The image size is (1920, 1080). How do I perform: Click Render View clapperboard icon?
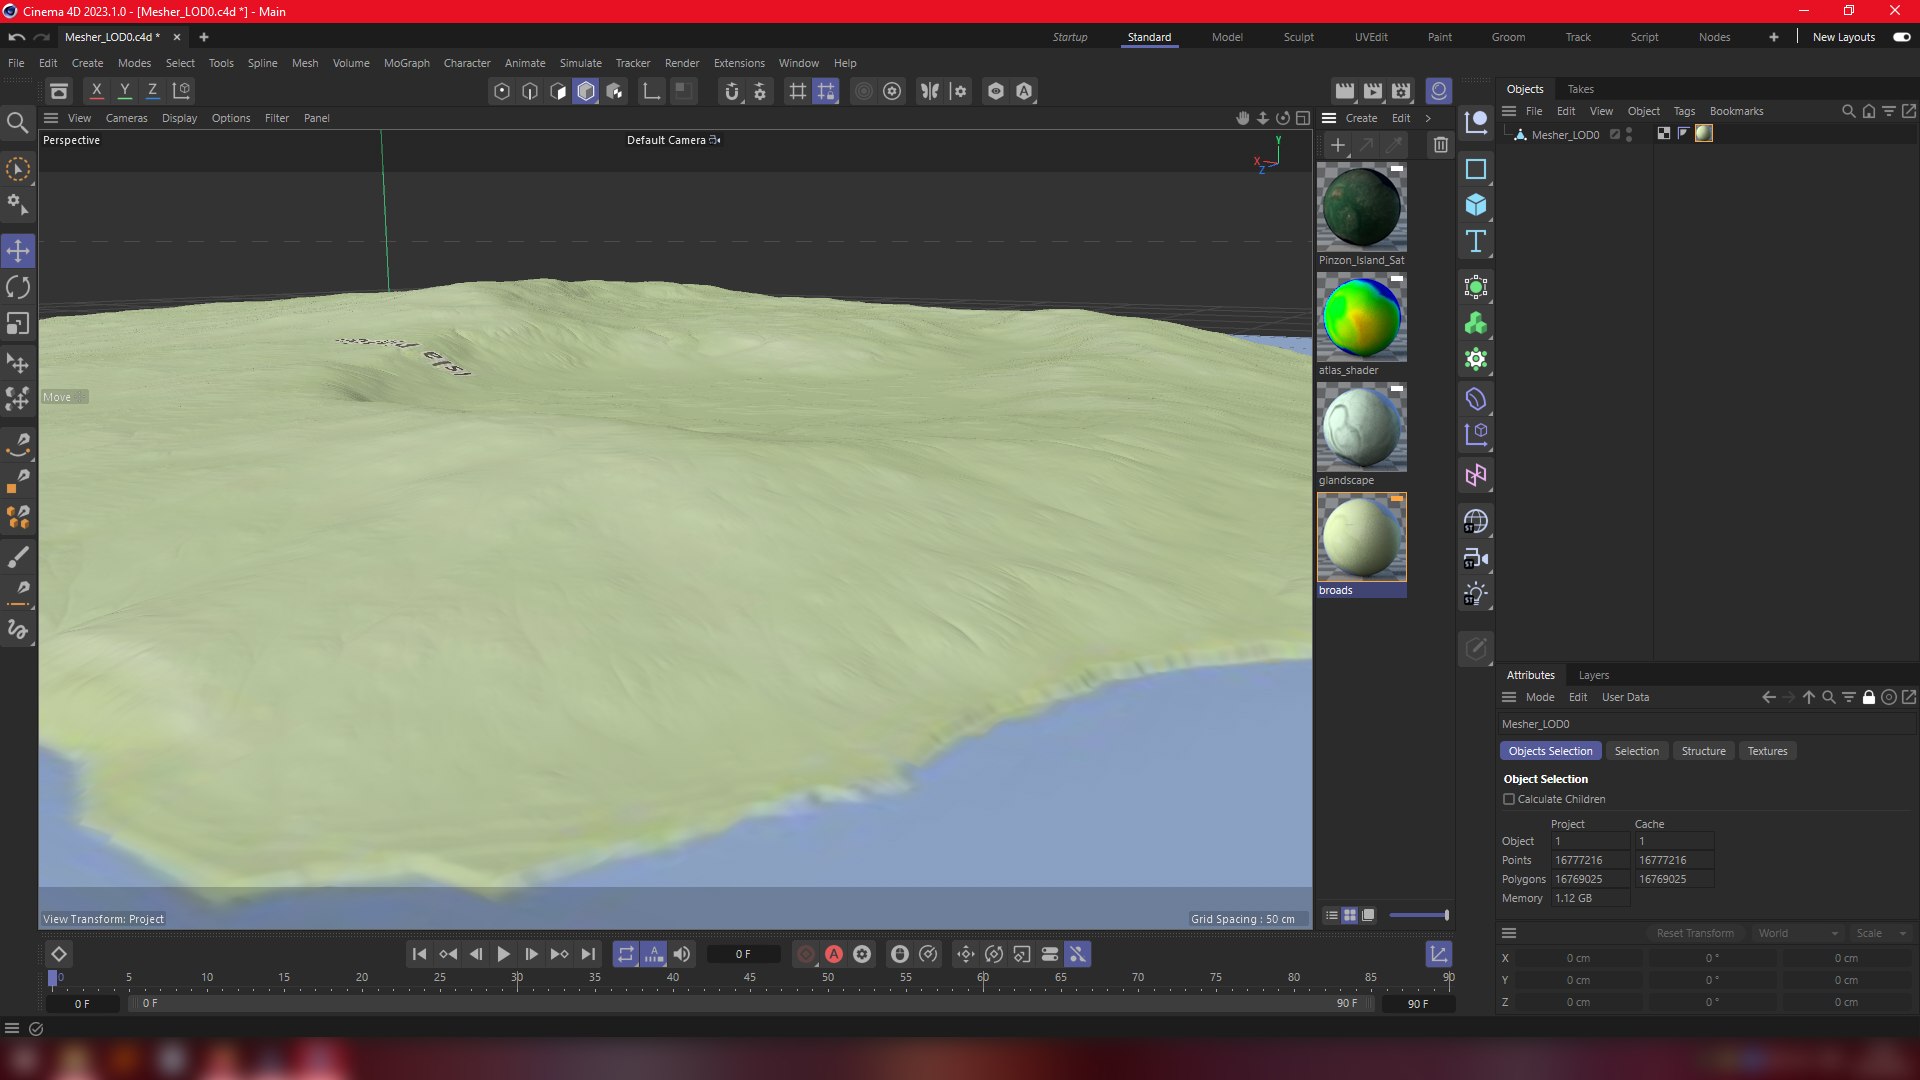click(x=1344, y=91)
